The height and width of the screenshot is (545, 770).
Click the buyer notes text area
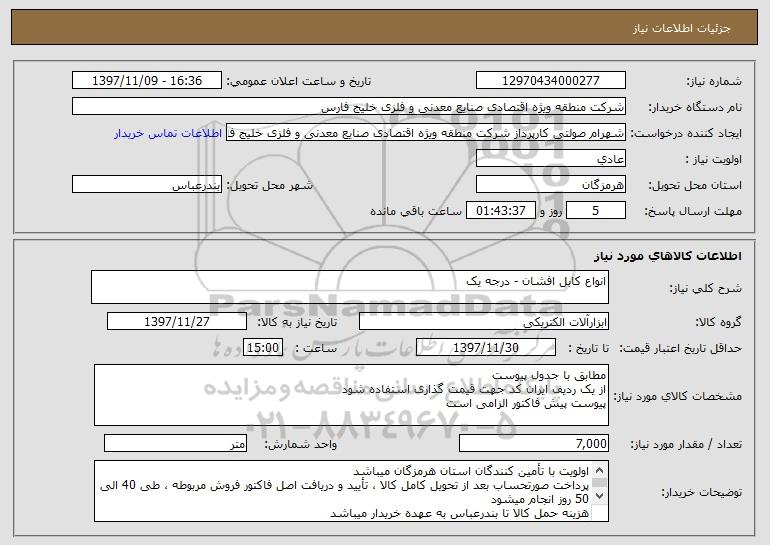(x=351, y=491)
